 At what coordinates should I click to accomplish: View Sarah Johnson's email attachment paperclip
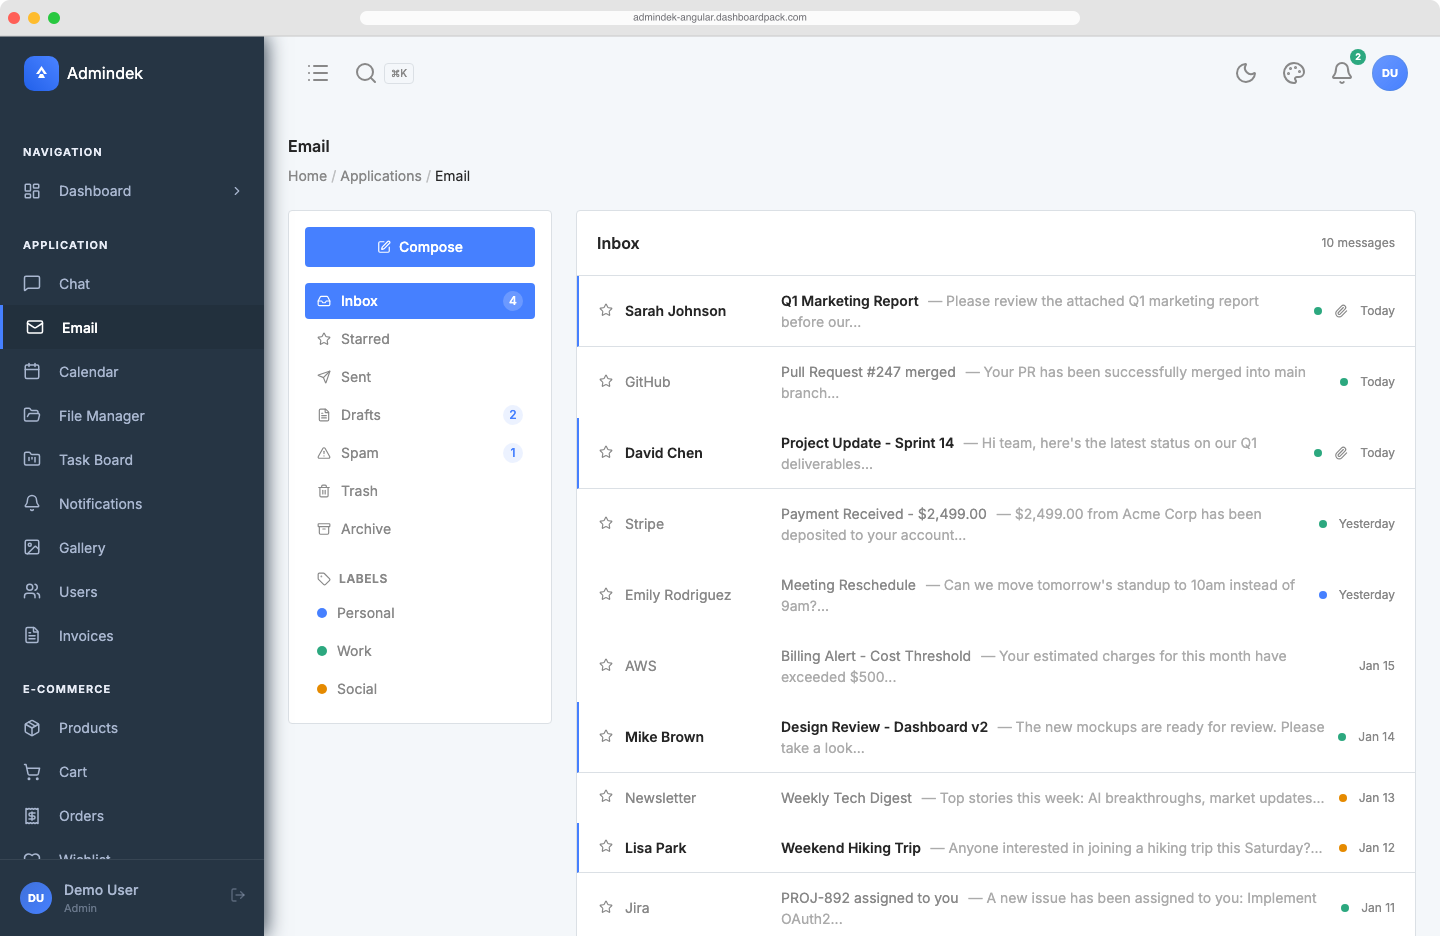tap(1340, 311)
